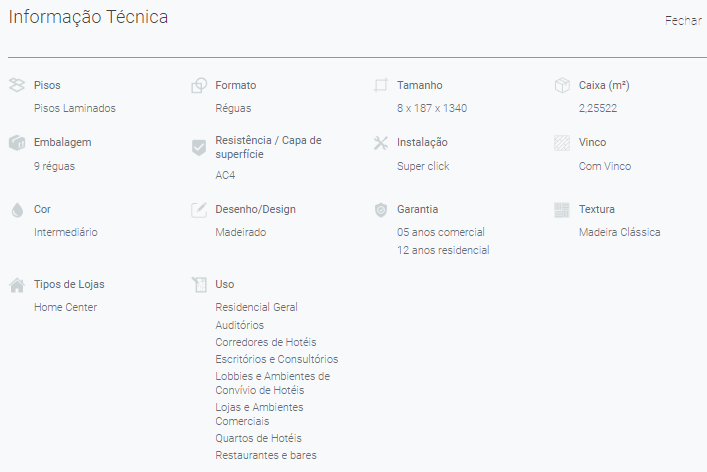Click the Textura grid icon
The height and width of the screenshot is (472, 707).
tap(562, 210)
